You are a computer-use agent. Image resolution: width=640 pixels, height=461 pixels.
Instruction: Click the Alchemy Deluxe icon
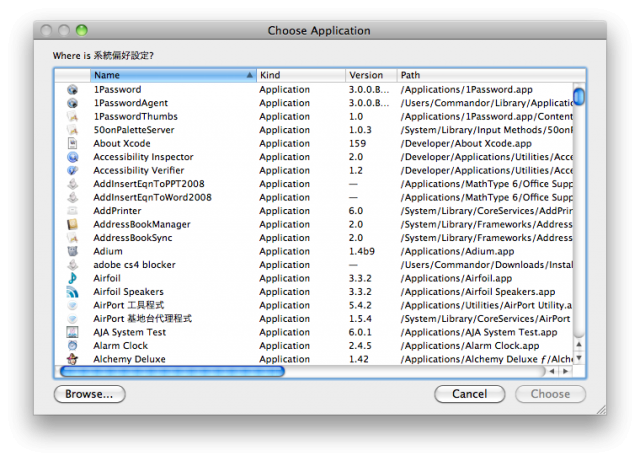click(73, 359)
